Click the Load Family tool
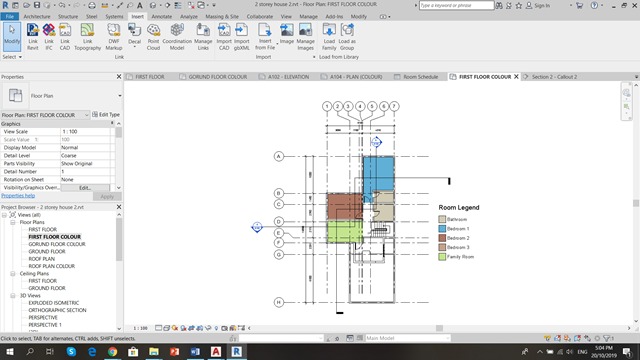Image resolution: width=640 pixels, height=360 pixels. click(329, 37)
